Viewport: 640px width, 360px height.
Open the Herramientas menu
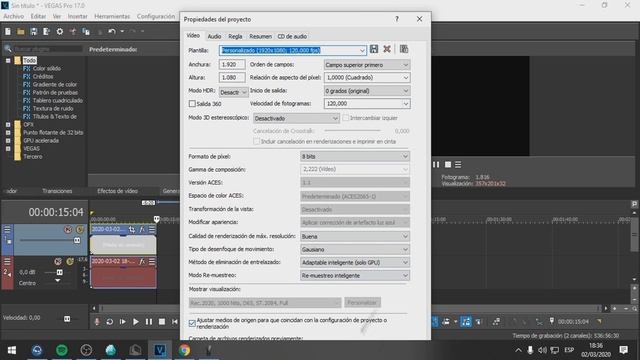click(112, 16)
